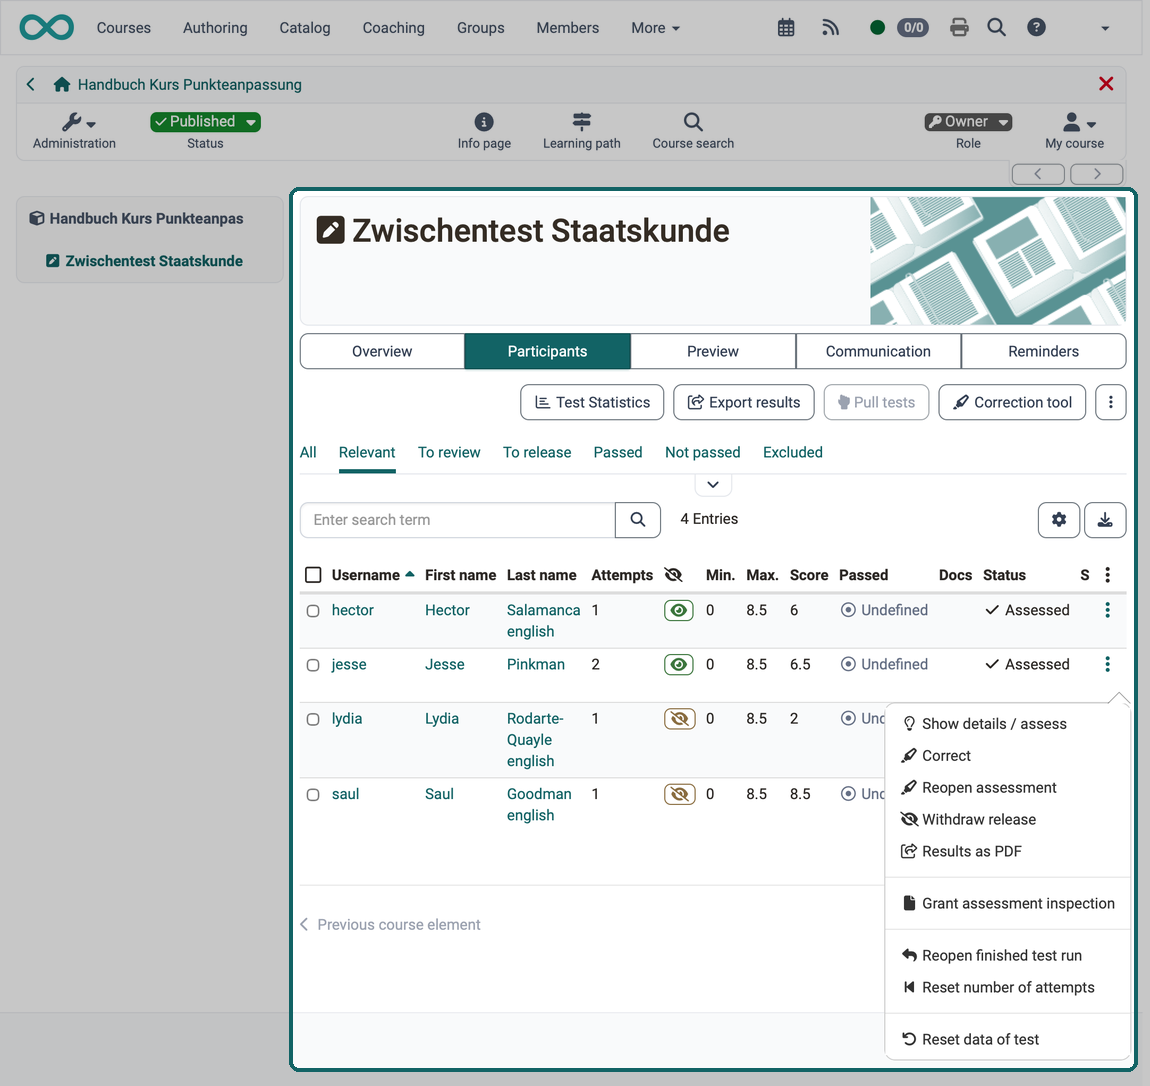Switch to the Overview tab

tap(382, 351)
